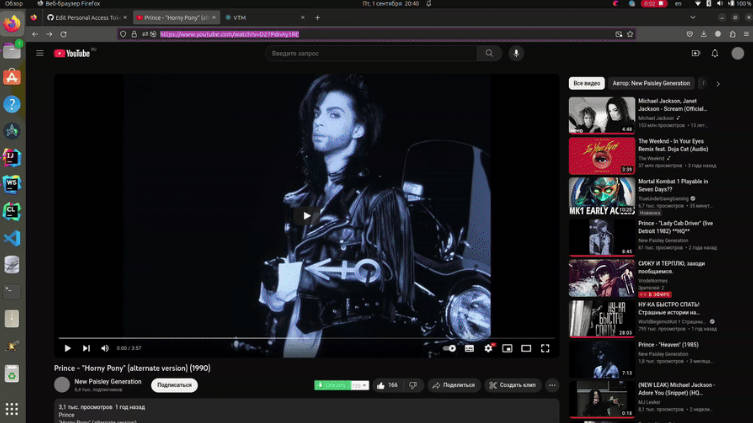Image resolution: width=753 pixels, height=423 pixels.
Task: Dislike the video with thumbs down
Action: (413, 385)
